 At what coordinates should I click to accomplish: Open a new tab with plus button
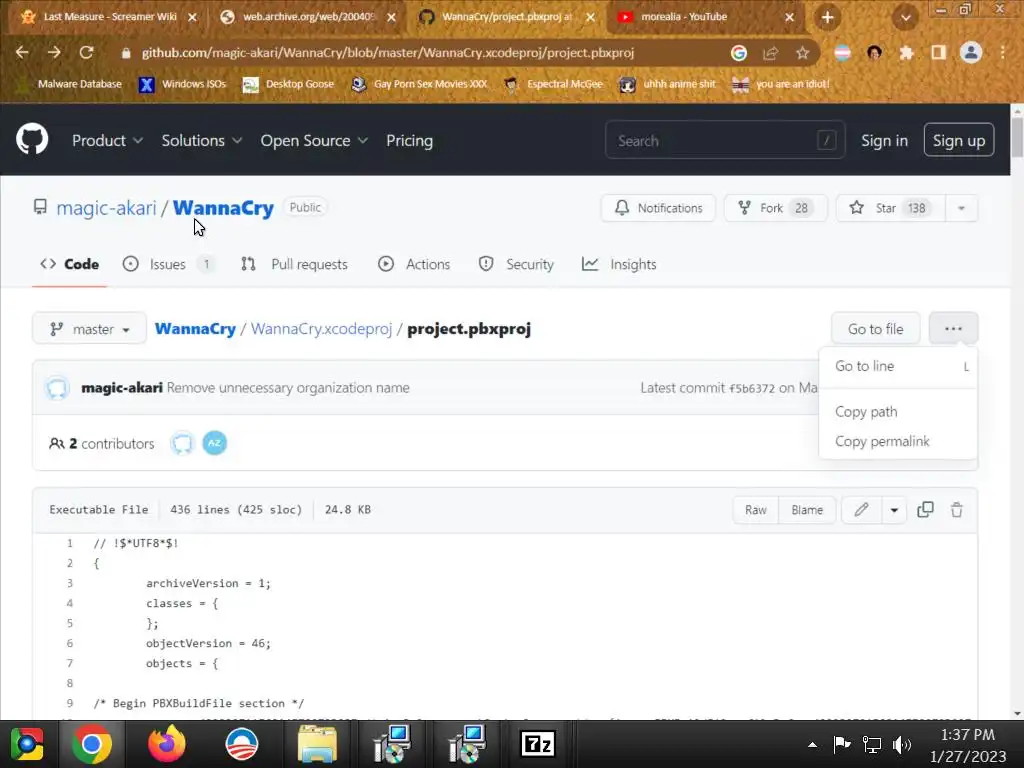tap(827, 18)
